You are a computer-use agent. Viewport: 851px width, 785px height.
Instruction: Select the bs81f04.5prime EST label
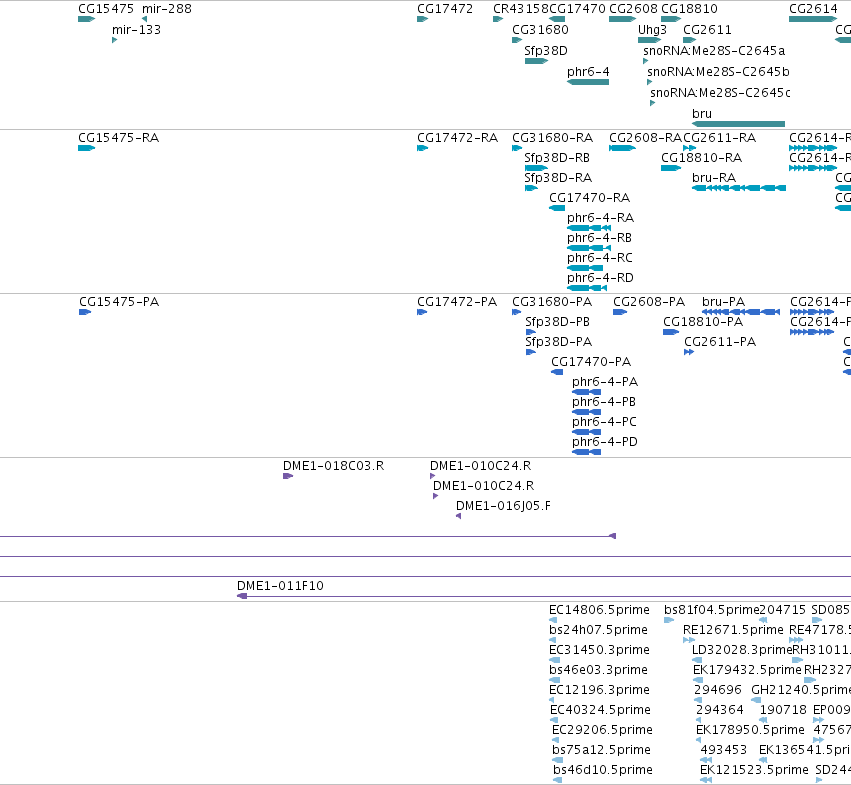point(712,610)
